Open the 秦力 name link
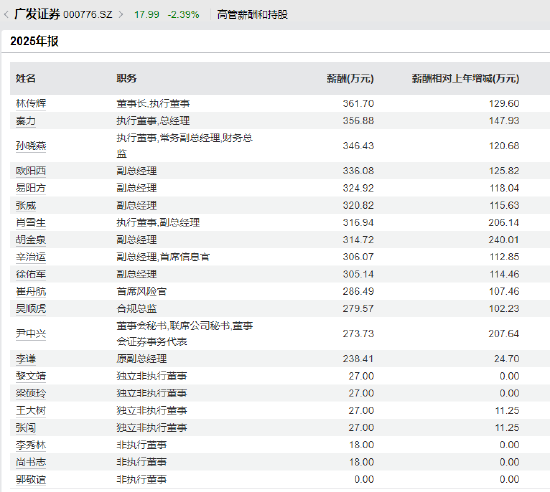This screenshot has width=550, height=492. pyautogui.click(x=26, y=121)
